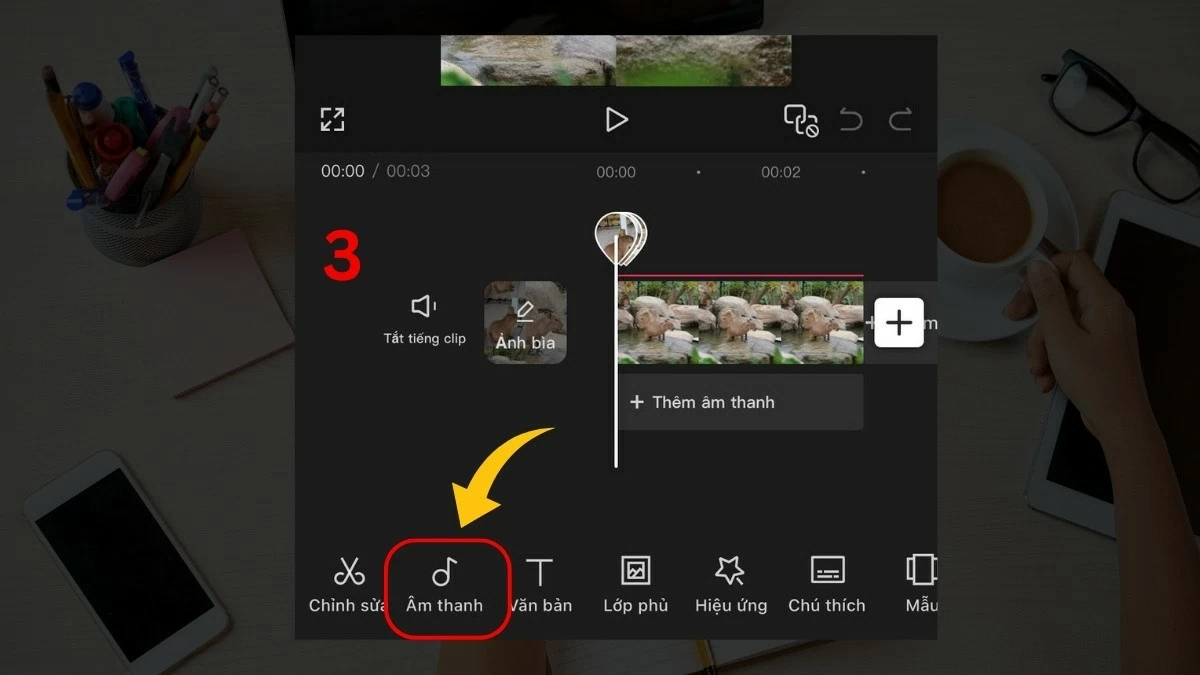Open the Mẫu template tool
The width and height of the screenshot is (1200, 675).
pos(920,584)
